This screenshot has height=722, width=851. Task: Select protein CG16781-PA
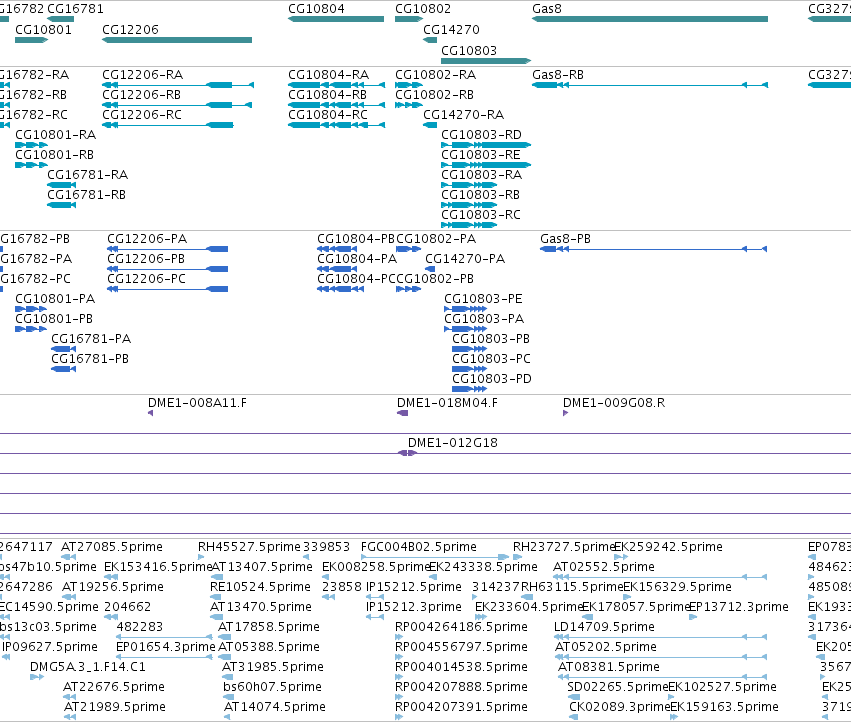(x=63, y=349)
